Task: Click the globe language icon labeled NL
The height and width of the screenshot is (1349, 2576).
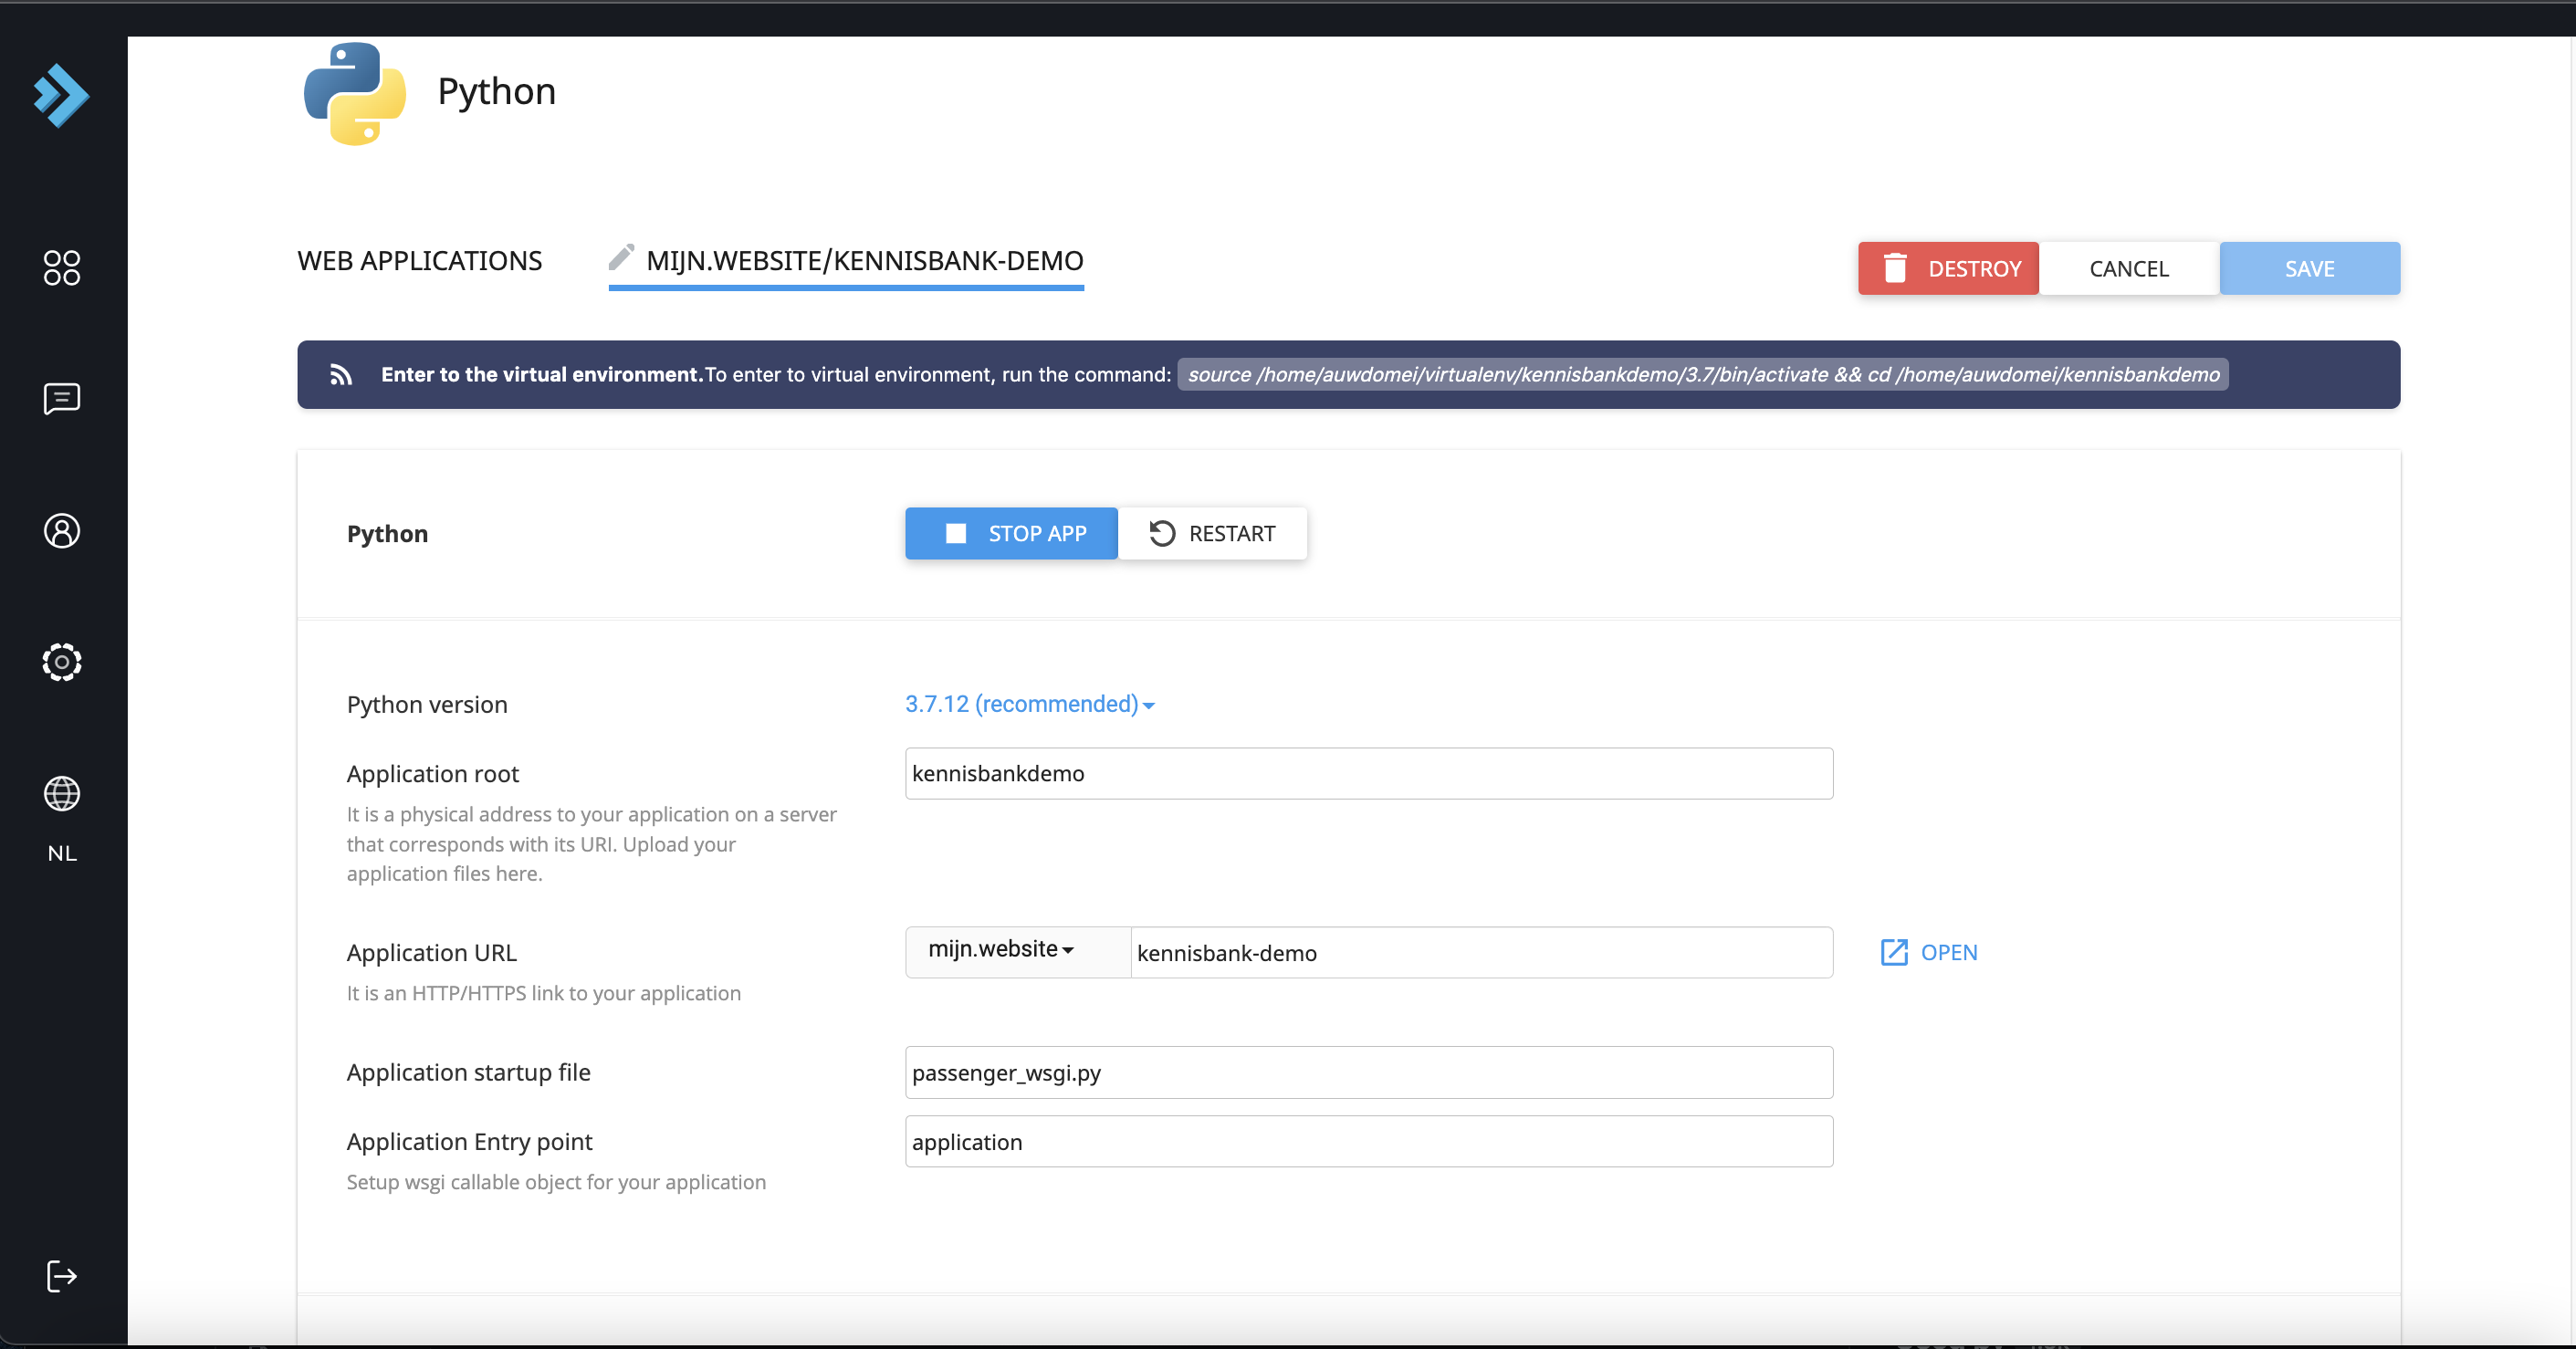Action: pos(61,794)
